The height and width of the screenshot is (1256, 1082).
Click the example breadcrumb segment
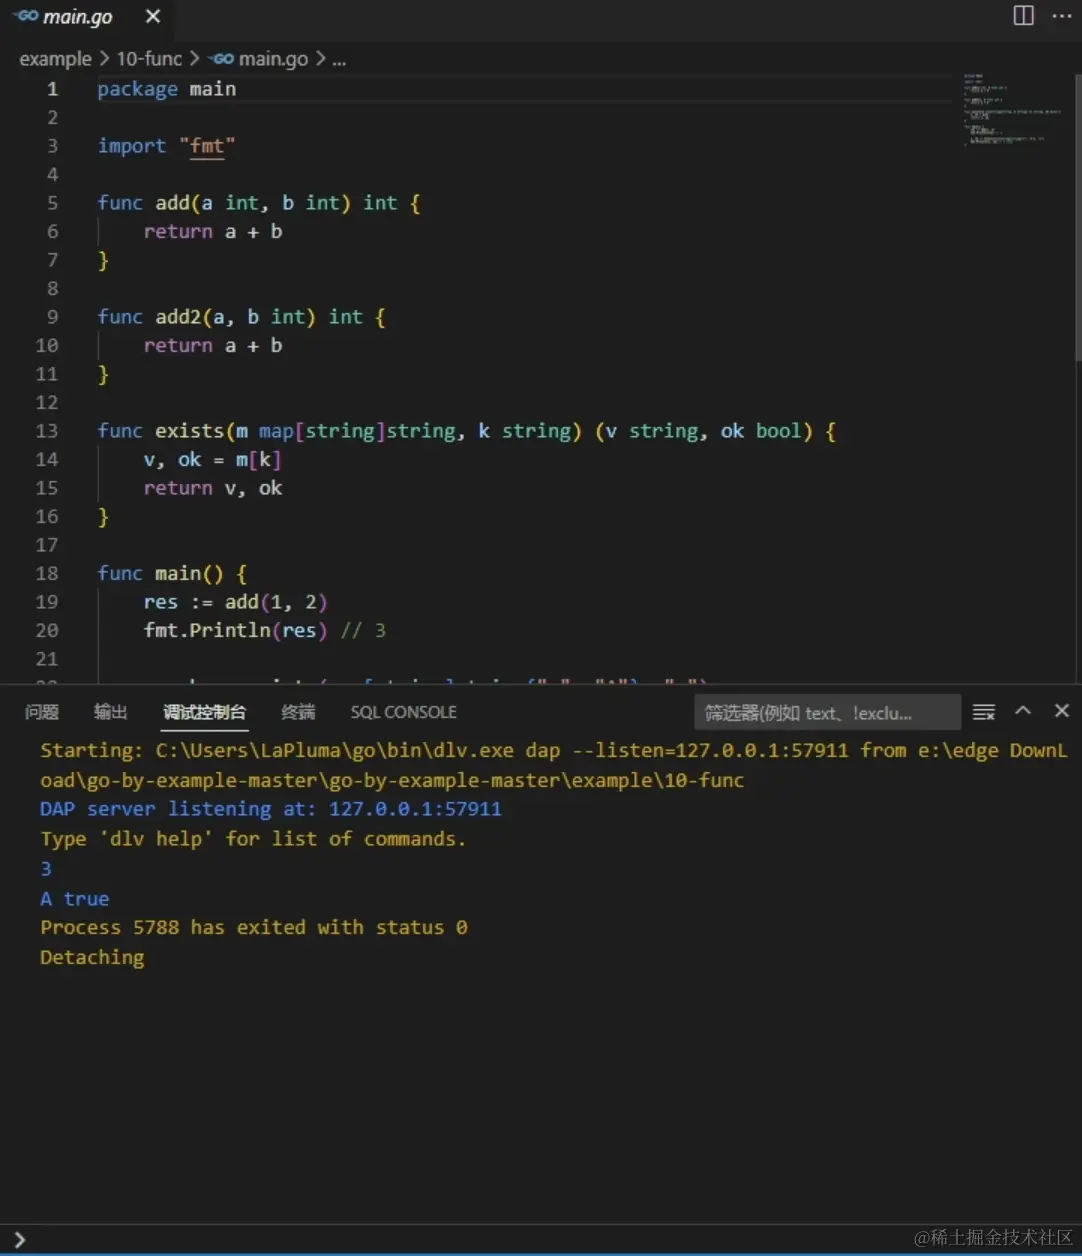coord(55,59)
